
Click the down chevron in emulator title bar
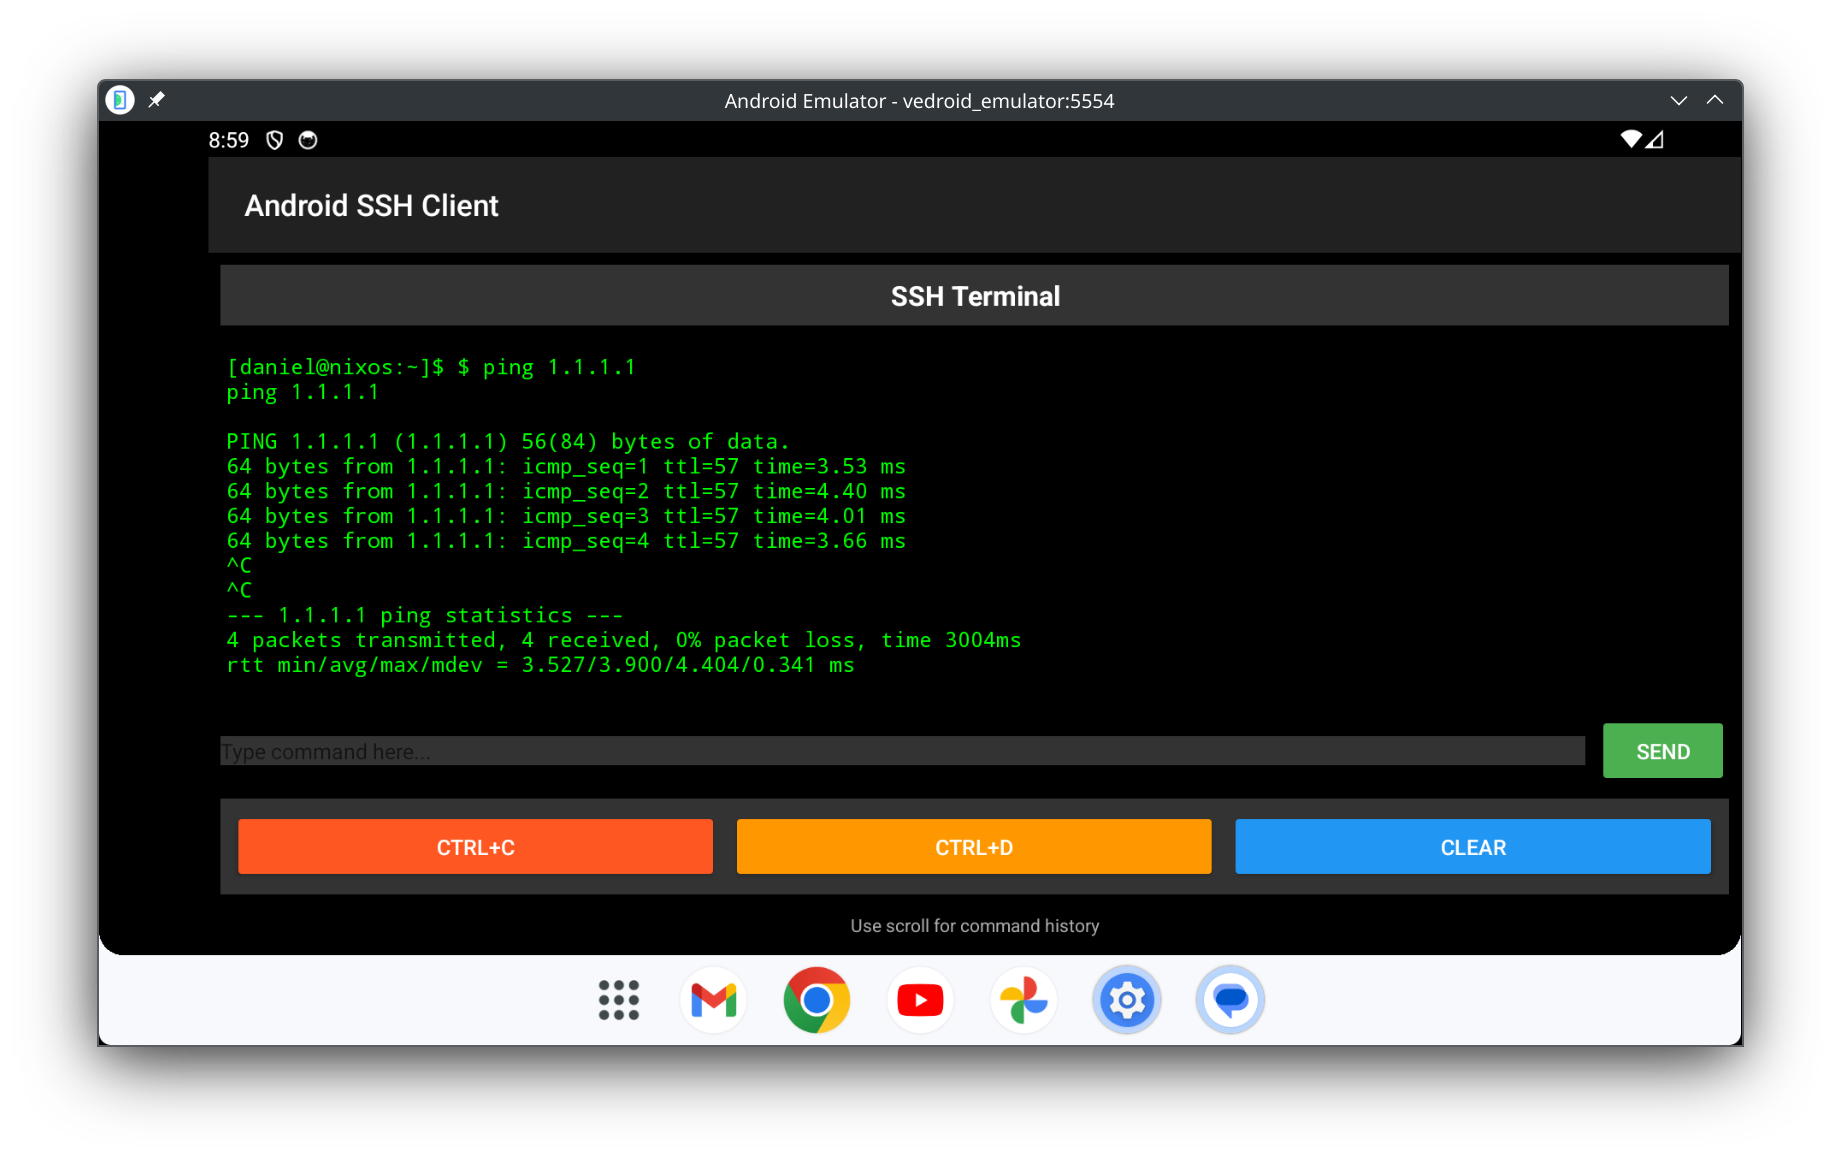[x=1679, y=100]
